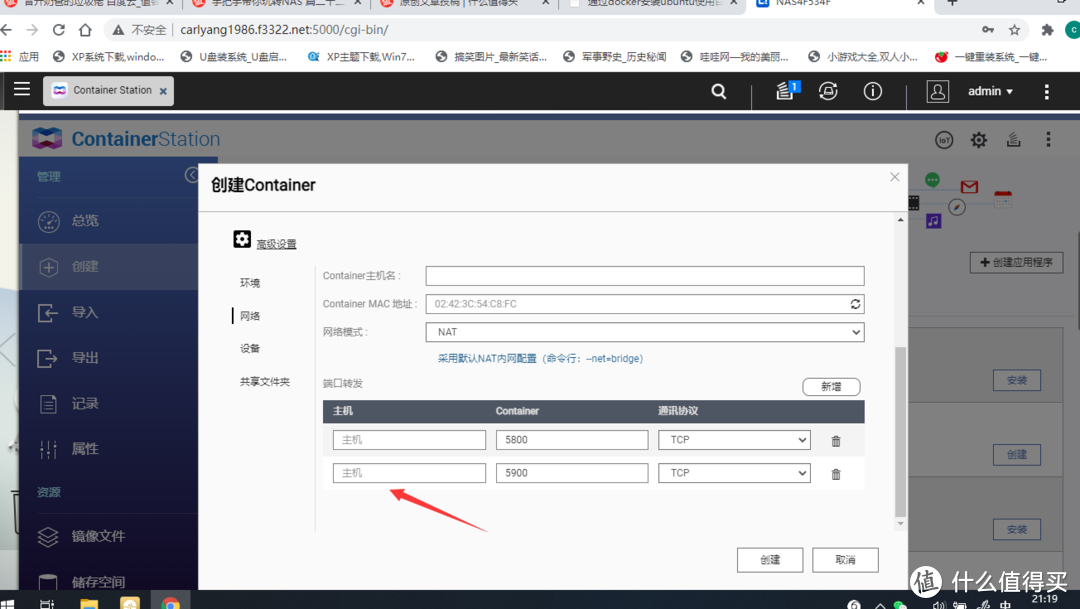Viewport: 1080px width, 609px height.
Task: Open 属性 preferences in sidebar
Action: [x=109, y=449]
